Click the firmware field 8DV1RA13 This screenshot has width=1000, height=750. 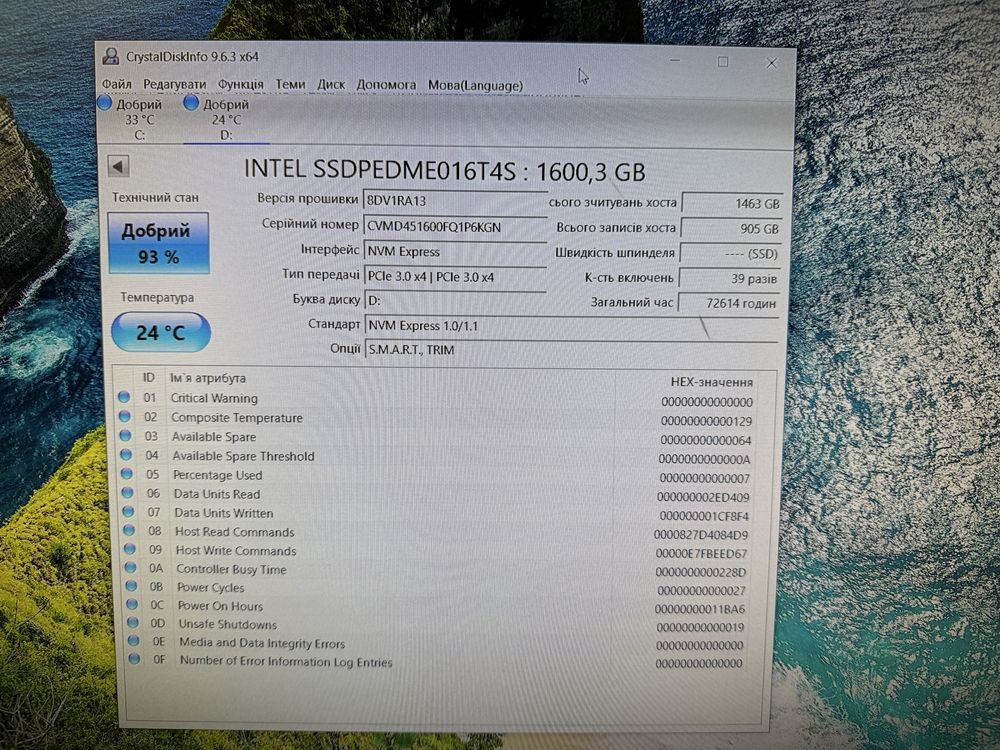455,200
